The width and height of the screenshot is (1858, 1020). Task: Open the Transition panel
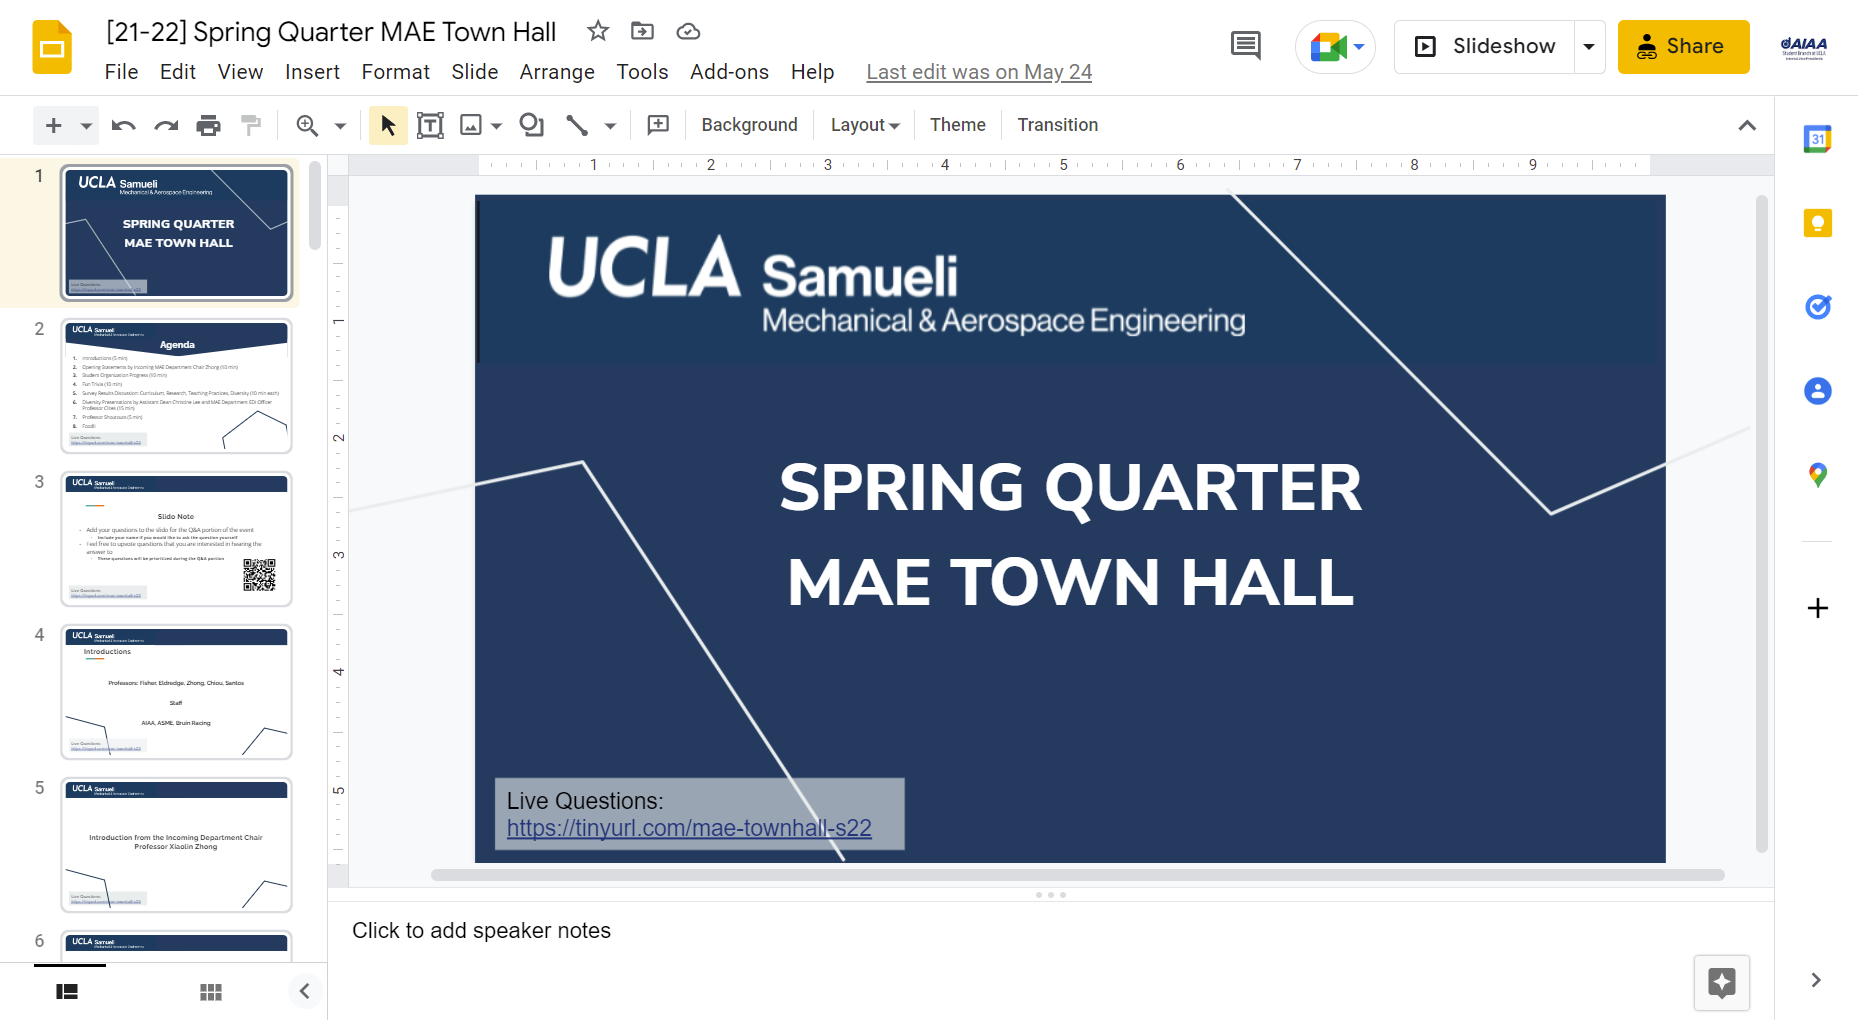tap(1057, 125)
